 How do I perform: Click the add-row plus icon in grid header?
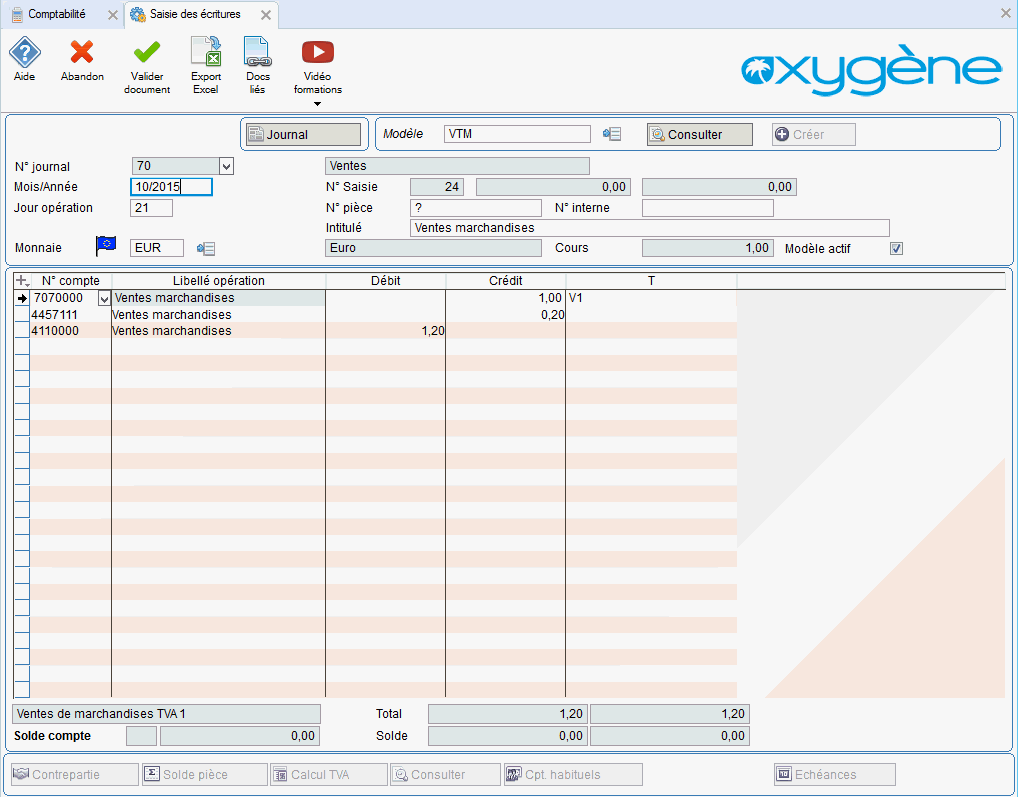point(22,281)
